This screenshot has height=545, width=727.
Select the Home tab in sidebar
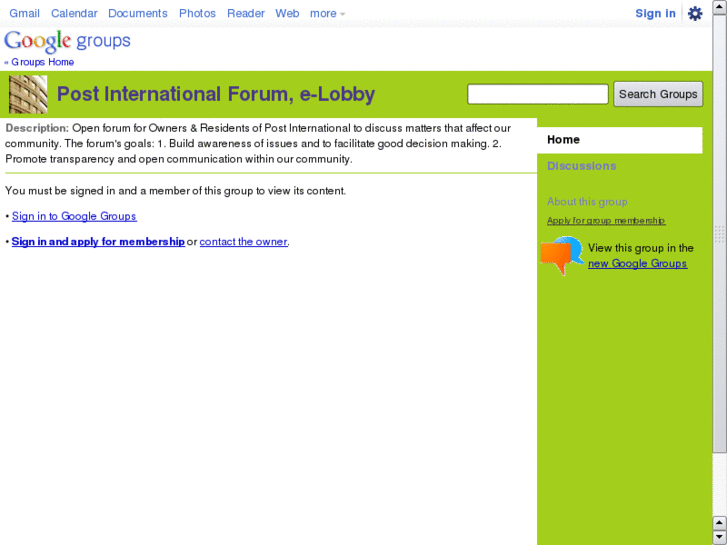[x=619, y=140]
